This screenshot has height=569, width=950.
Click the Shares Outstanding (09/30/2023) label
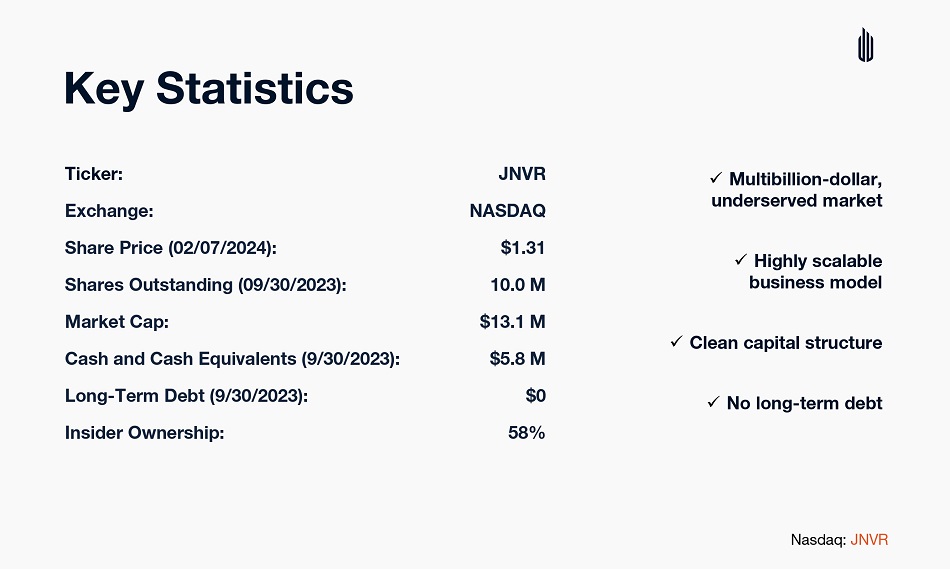coord(205,285)
